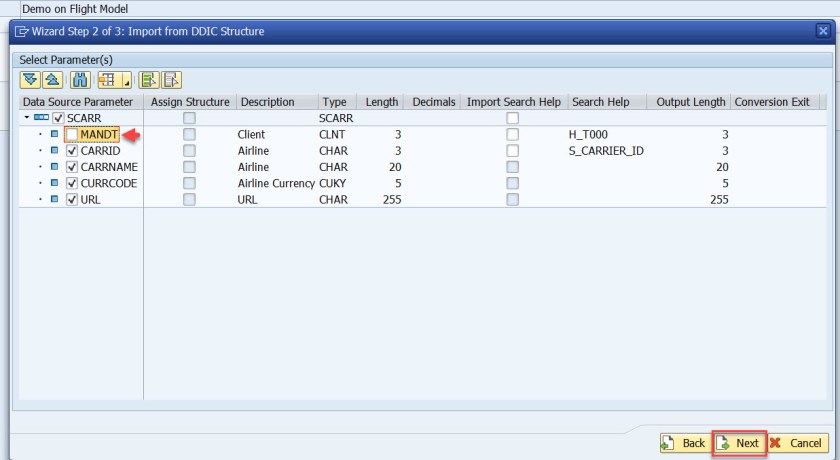The width and height of the screenshot is (840, 460).
Task: Click the H_T000 search help cell
Action: point(588,134)
